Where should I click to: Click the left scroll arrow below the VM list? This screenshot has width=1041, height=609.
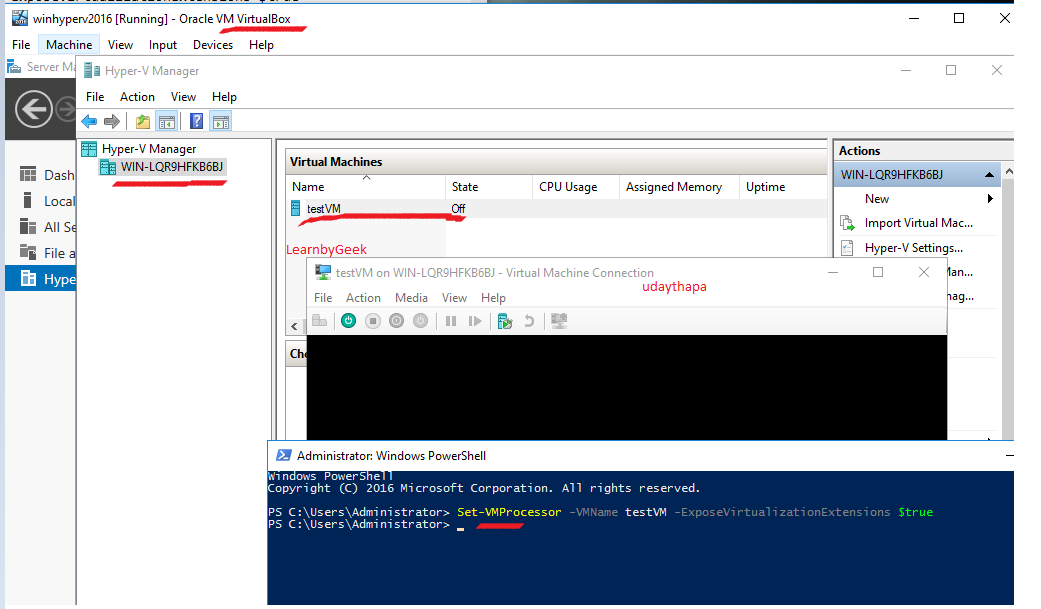tap(293, 325)
